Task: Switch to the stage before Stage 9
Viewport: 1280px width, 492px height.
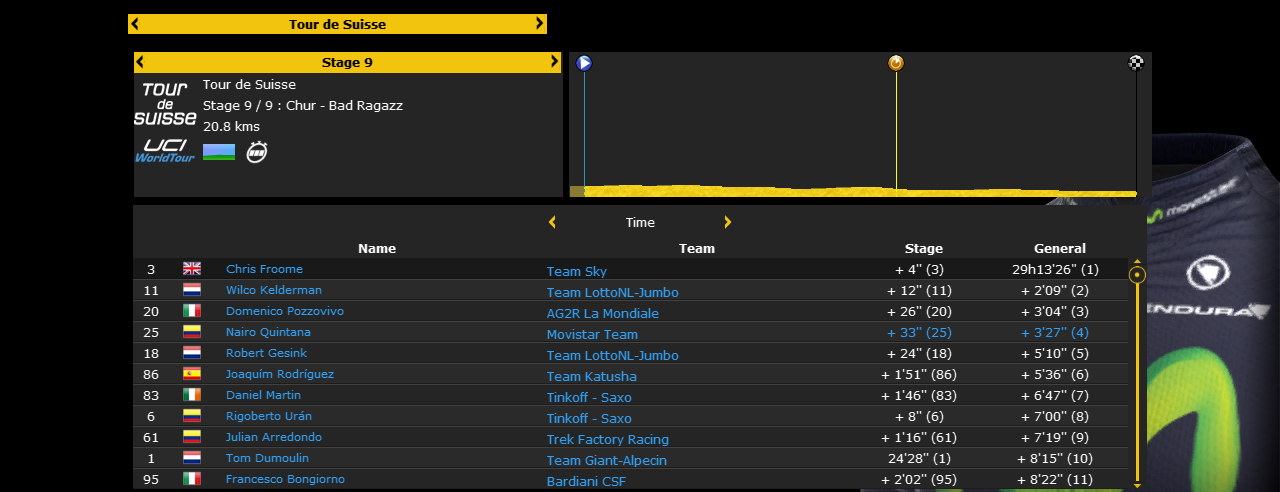Action: click(x=140, y=62)
